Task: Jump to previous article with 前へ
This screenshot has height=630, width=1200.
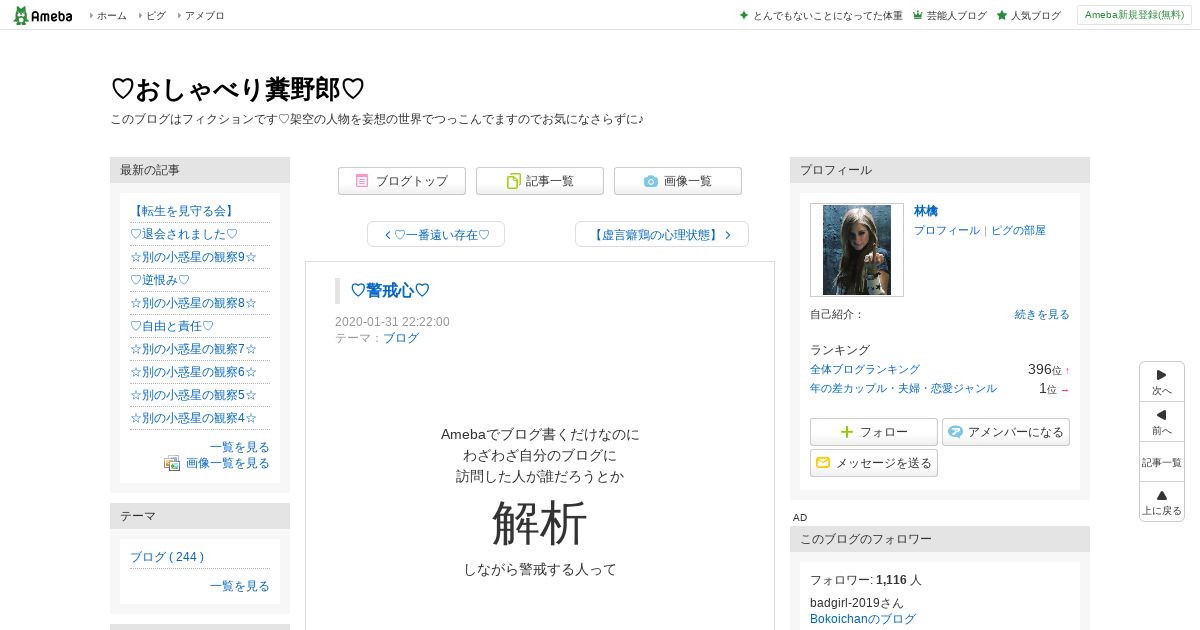Action: coord(1162,422)
